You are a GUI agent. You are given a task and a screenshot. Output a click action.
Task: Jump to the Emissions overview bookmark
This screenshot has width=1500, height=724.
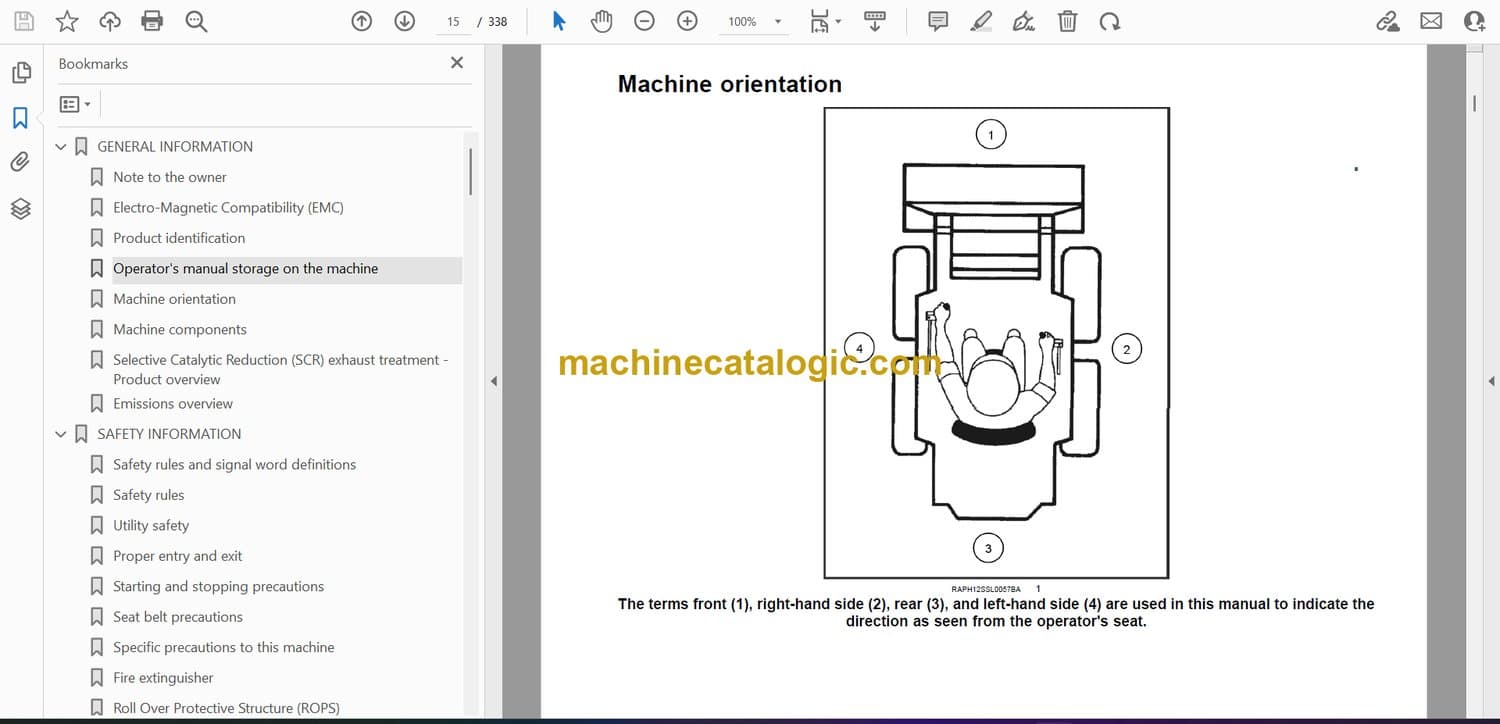coord(172,404)
